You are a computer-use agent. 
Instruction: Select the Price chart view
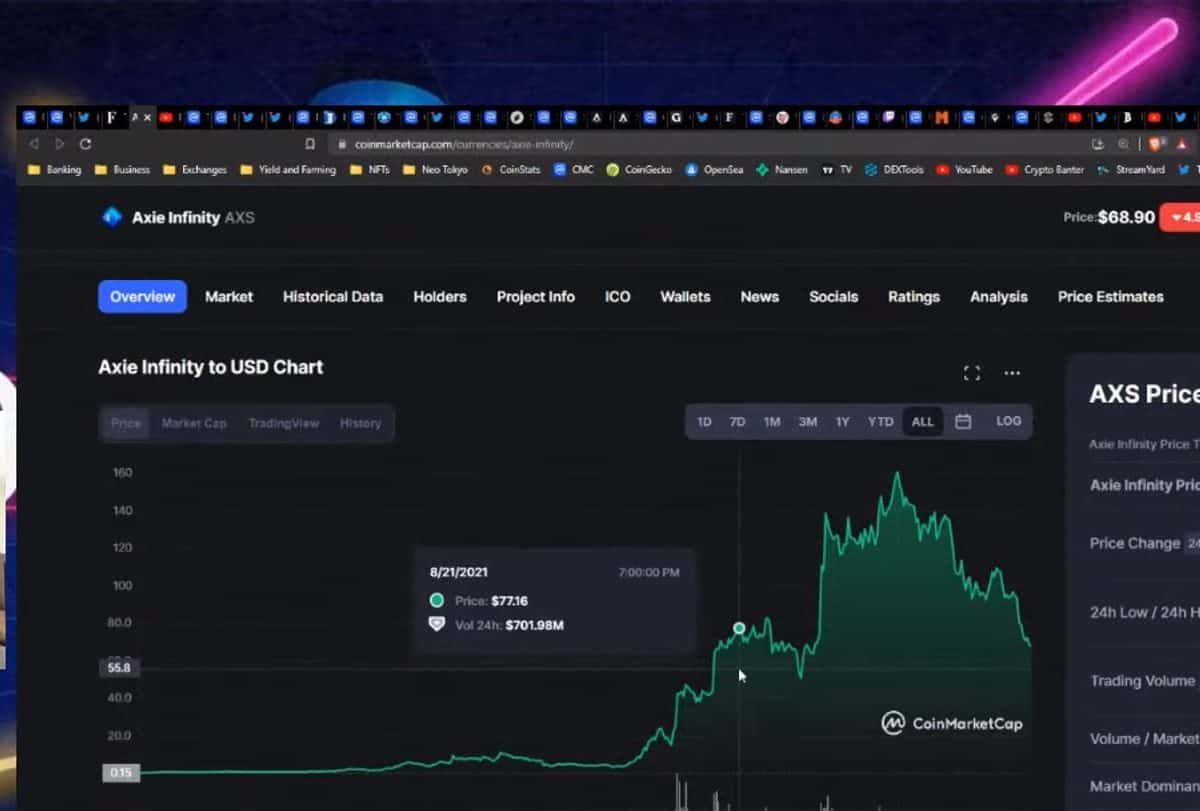126,423
